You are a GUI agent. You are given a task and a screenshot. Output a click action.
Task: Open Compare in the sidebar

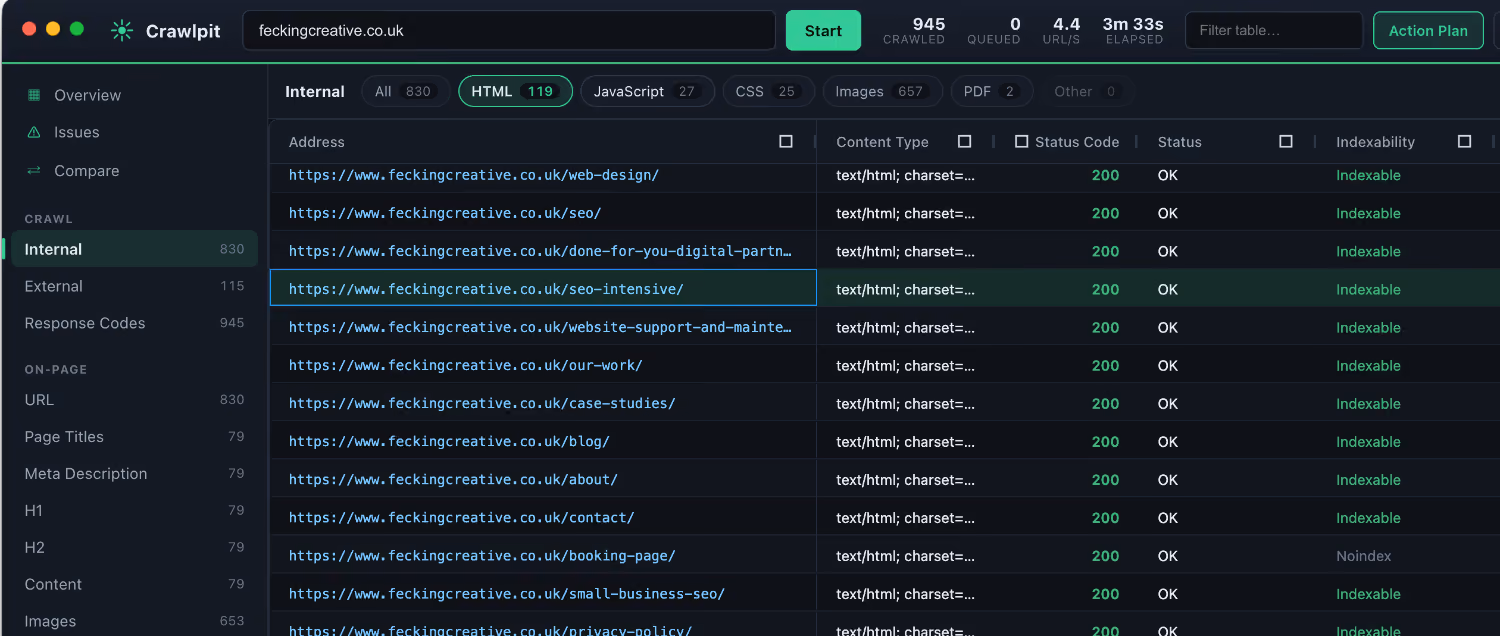pos(135,171)
